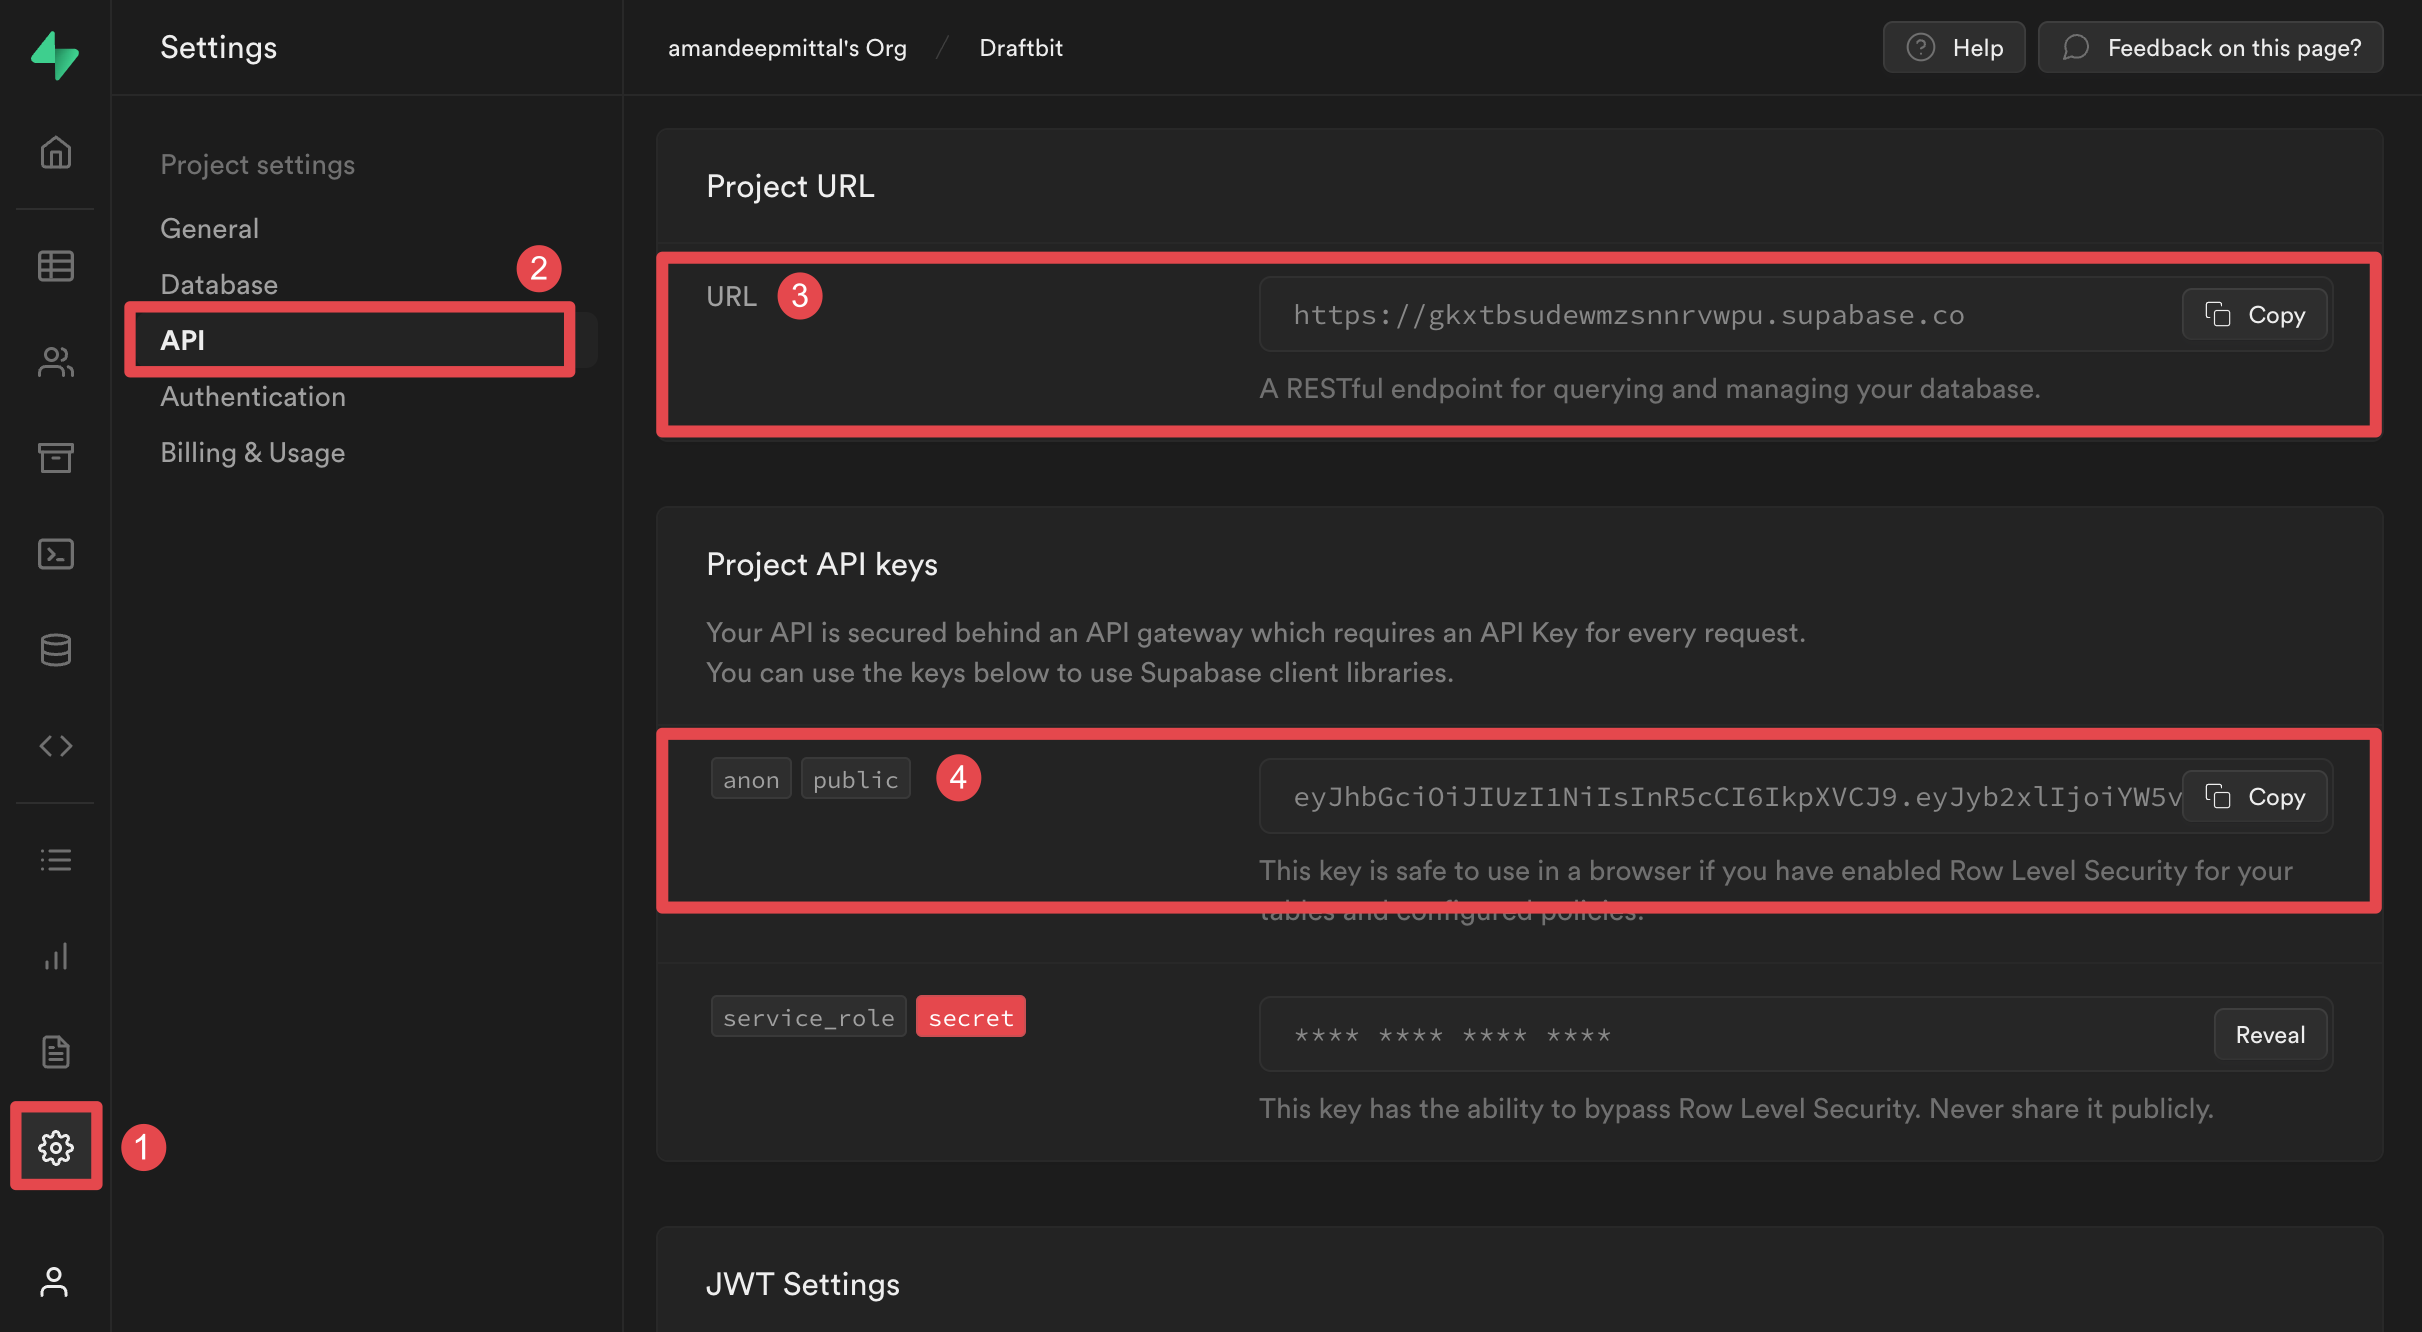Image resolution: width=2422 pixels, height=1332 pixels.
Task: Open Draftbit project breadcrumb
Action: click(1021, 47)
